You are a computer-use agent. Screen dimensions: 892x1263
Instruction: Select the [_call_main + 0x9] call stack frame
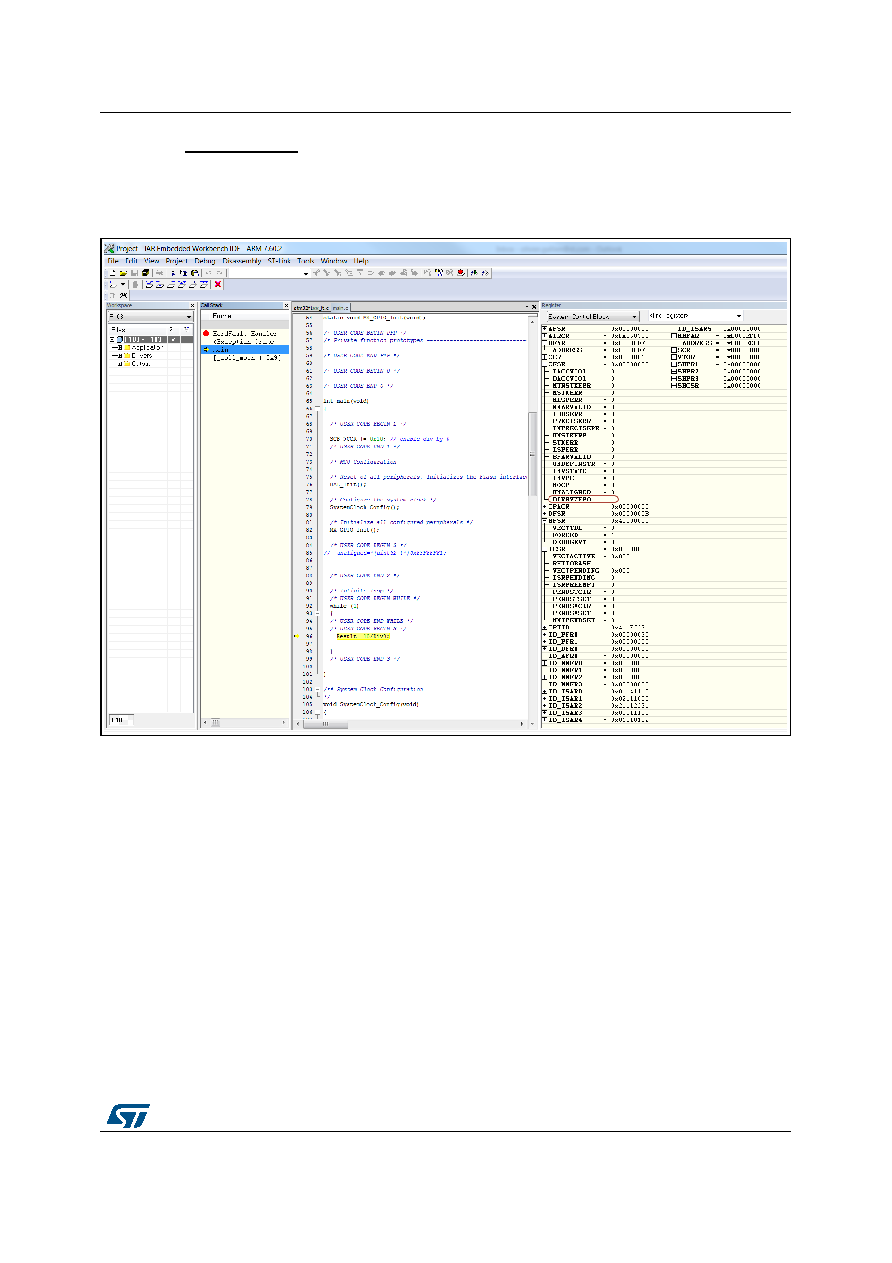(x=245, y=358)
